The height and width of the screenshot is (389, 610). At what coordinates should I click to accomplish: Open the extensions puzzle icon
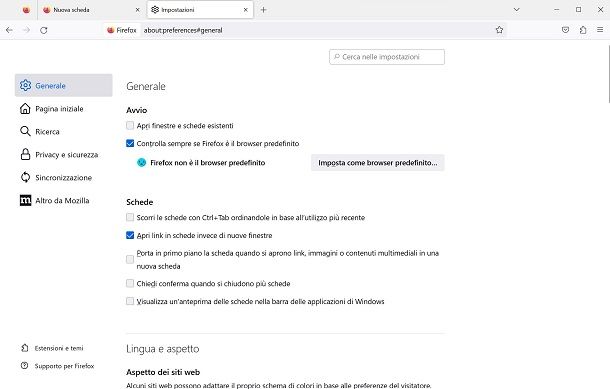click(583, 30)
